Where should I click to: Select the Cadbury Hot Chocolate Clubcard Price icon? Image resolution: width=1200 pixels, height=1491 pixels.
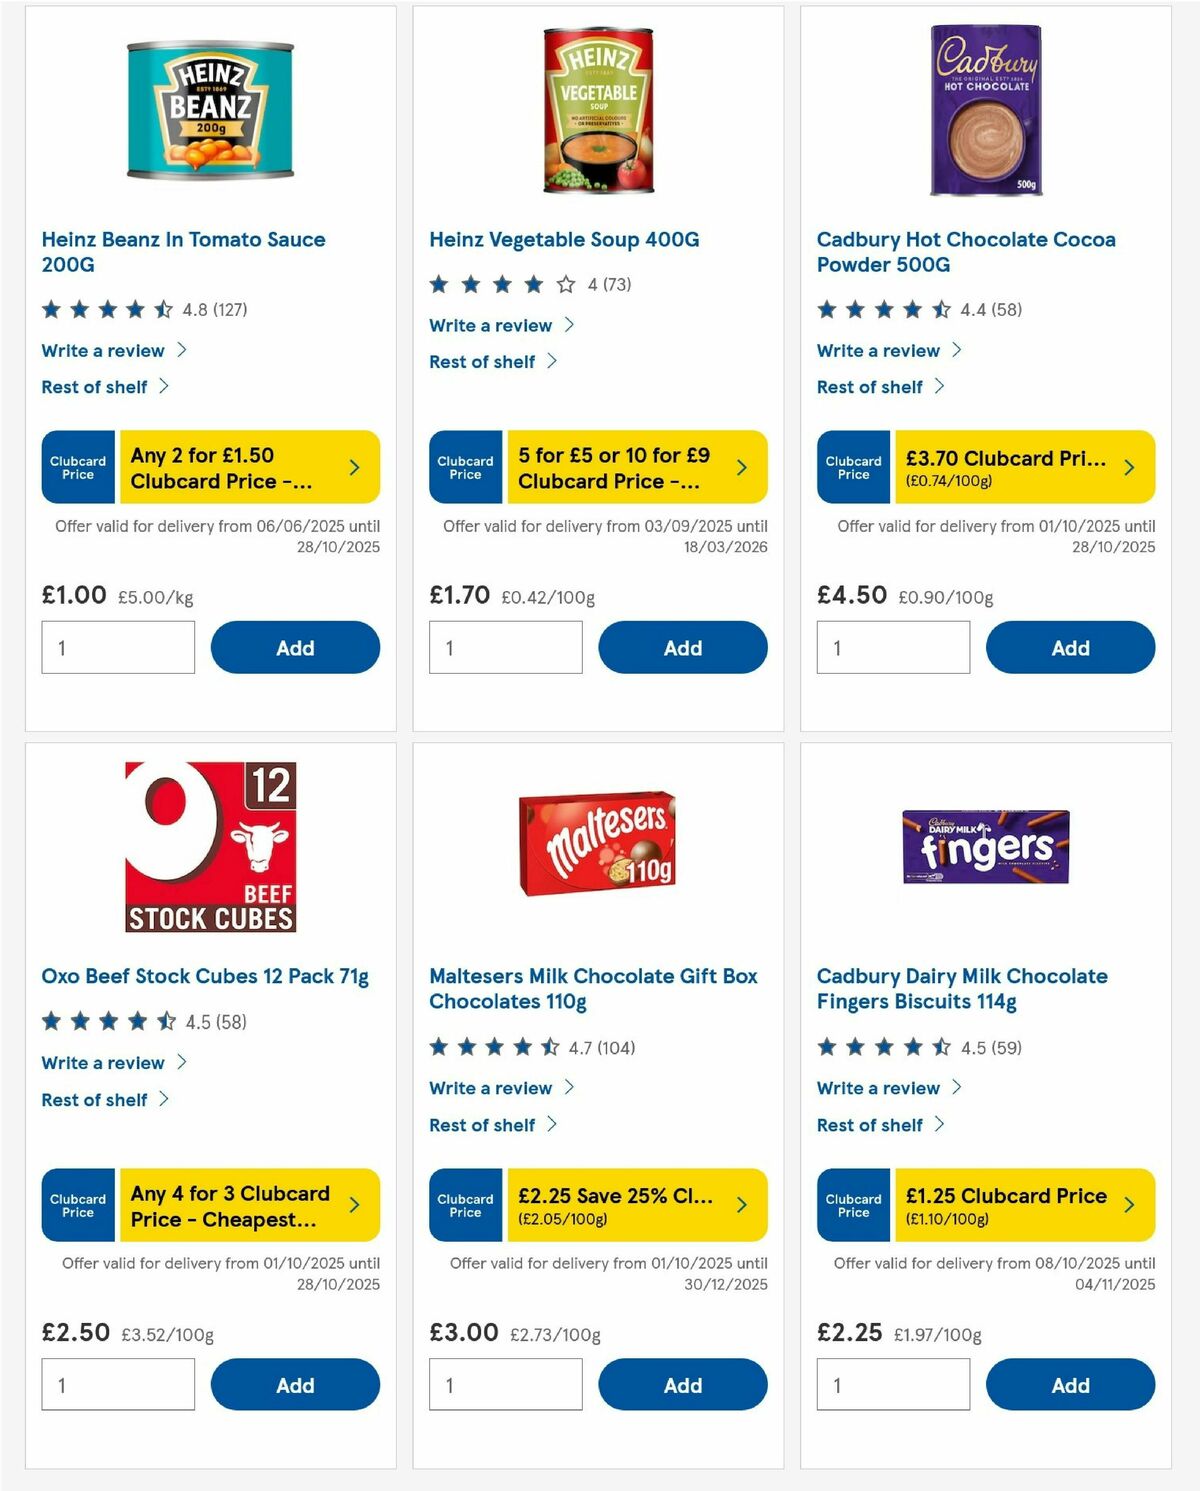pyautogui.click(x=853, y=466)
